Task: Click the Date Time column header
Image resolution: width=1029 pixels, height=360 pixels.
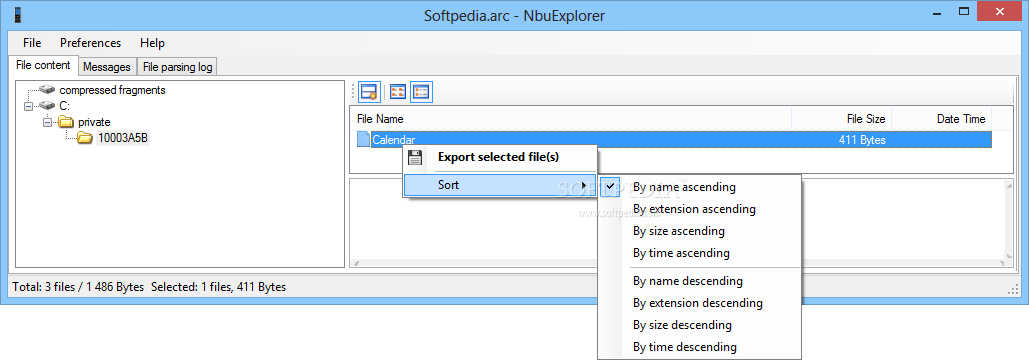Action: (942, 119)
